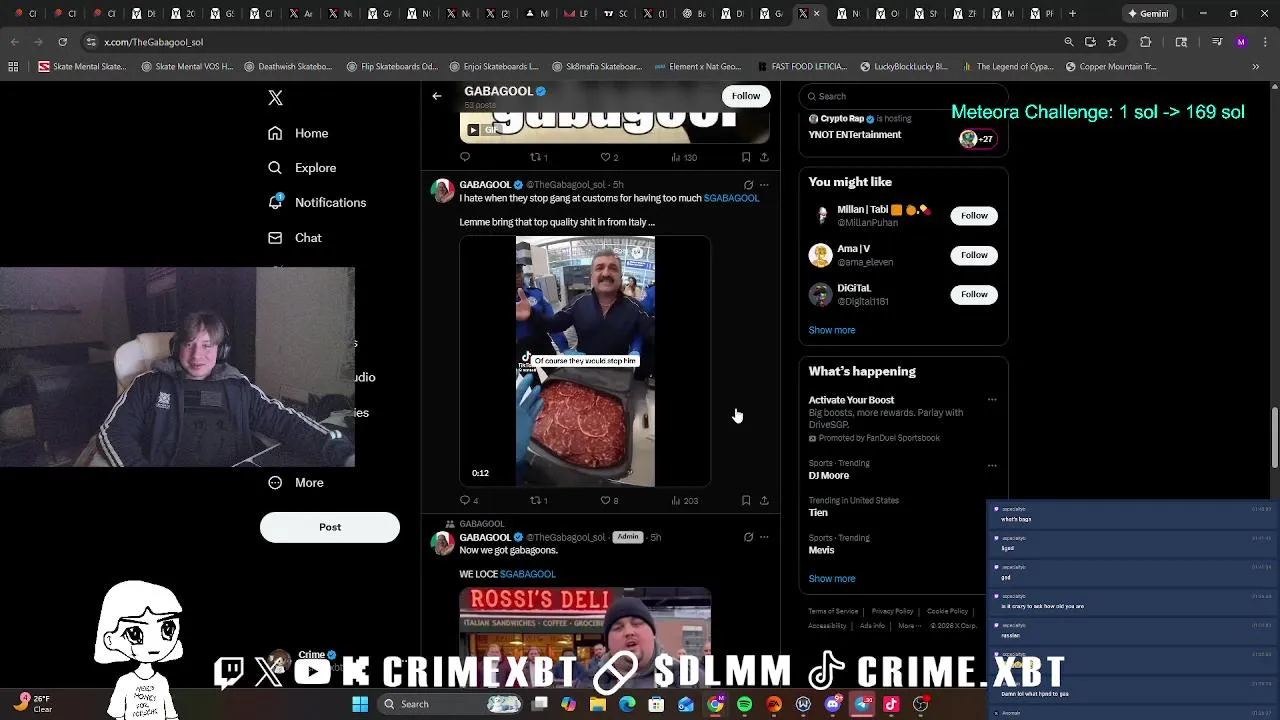Open Chat in X sidebar

pos(295,238)
